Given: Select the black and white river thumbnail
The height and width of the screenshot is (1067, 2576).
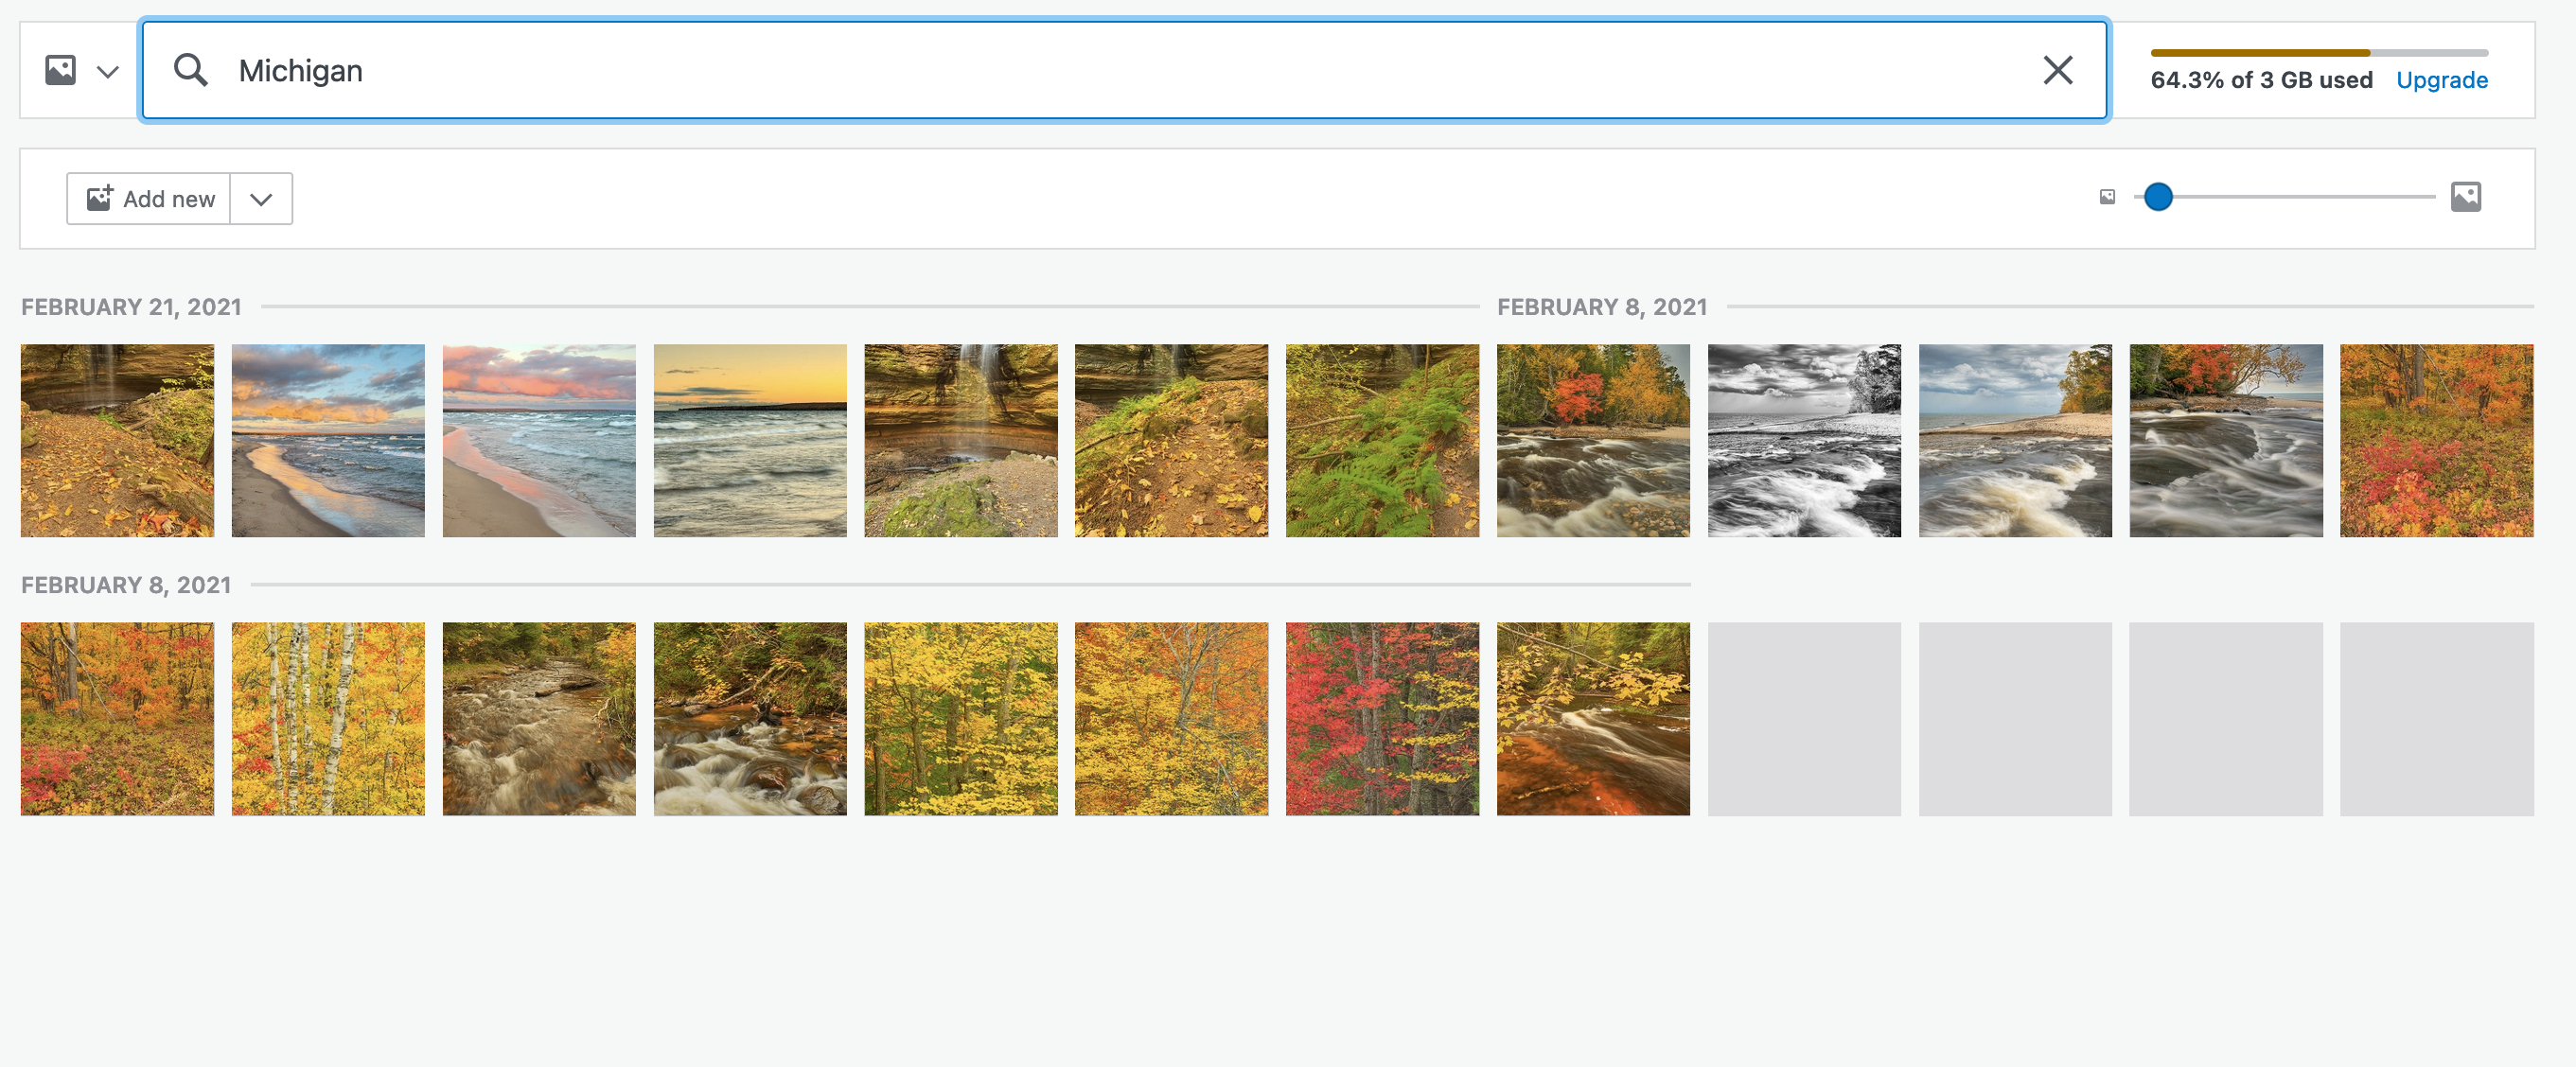Looking at the screenshot, I should (x=1803, y=440).
